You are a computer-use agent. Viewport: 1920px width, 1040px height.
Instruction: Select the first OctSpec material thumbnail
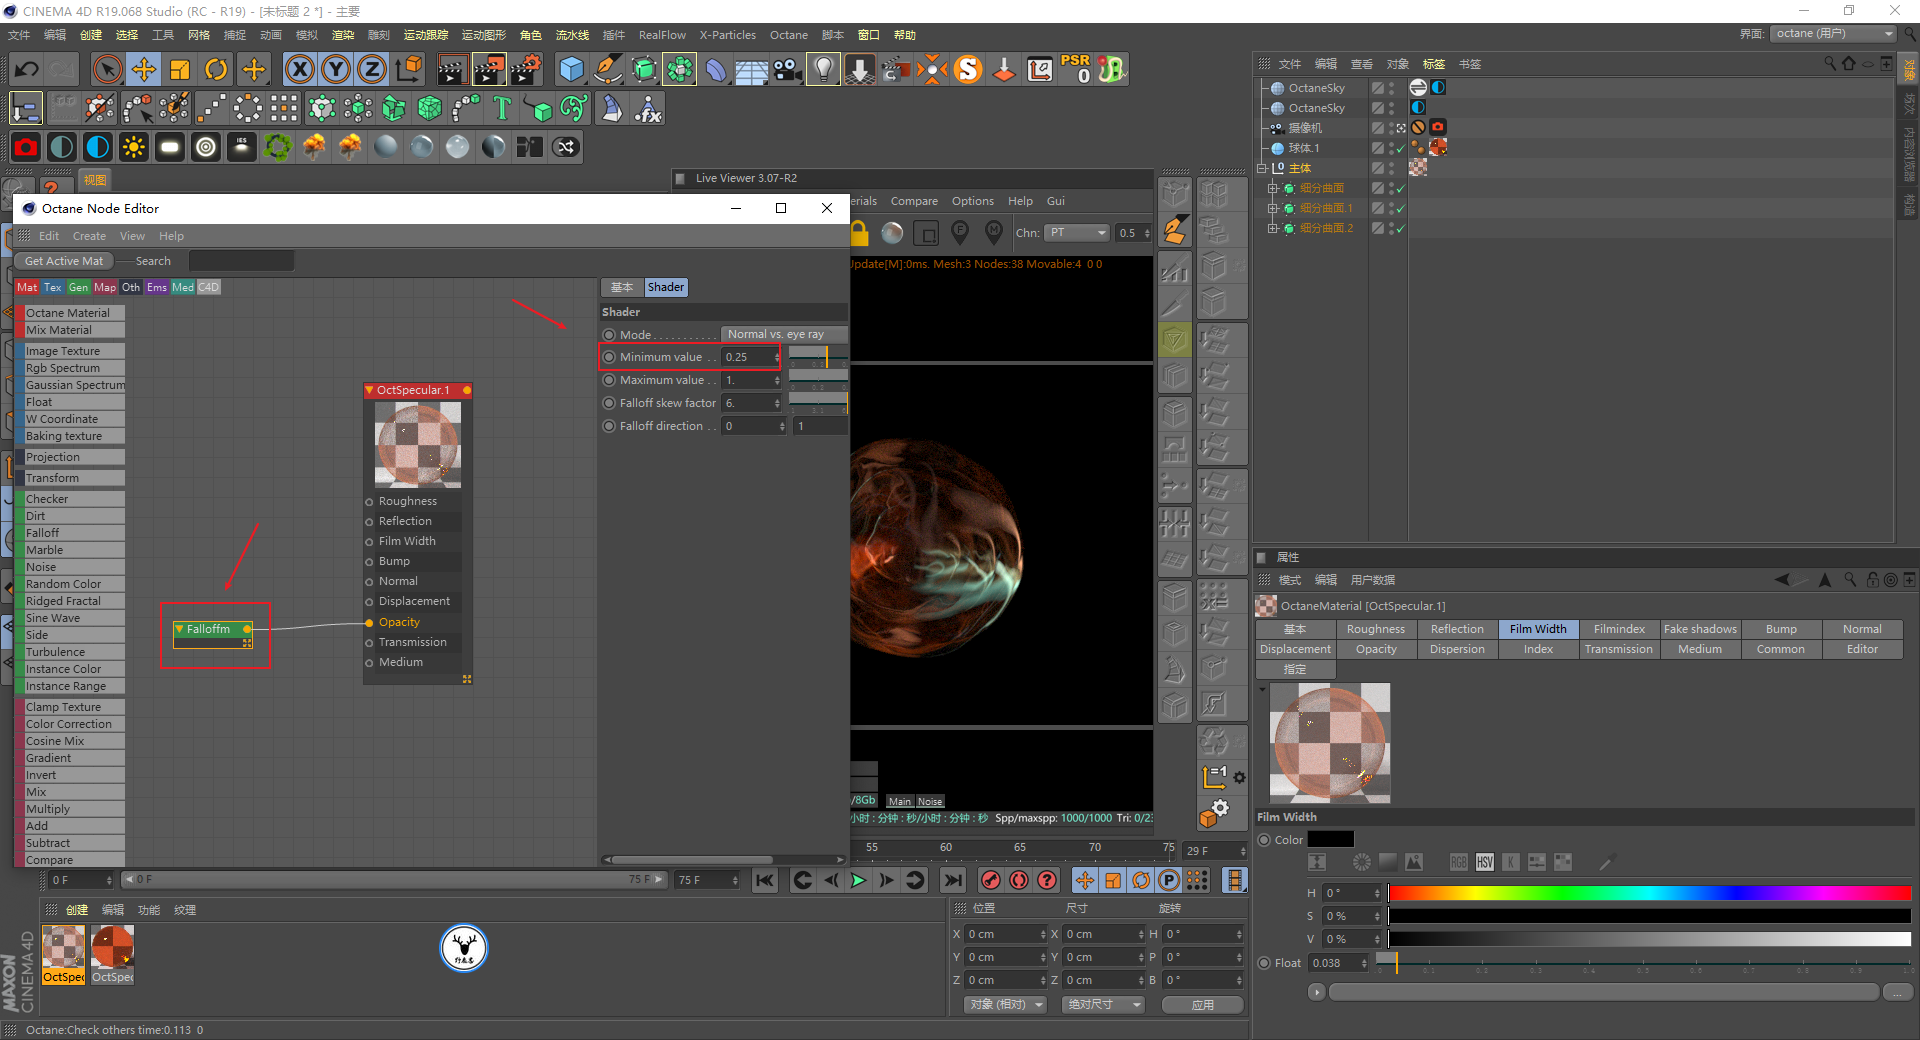click(x=63, y=954)
